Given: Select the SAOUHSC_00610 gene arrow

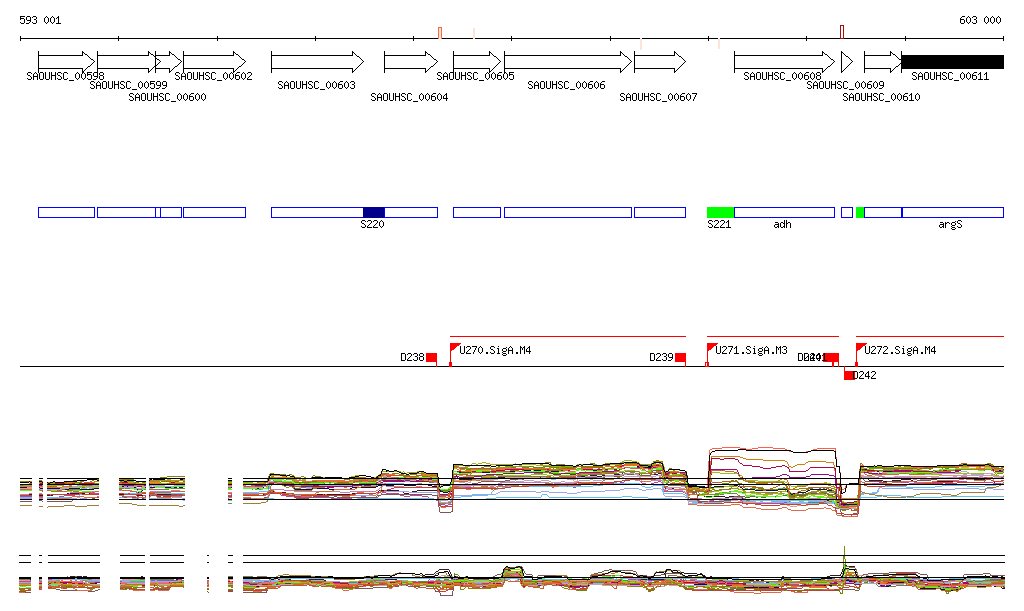Looking at the screenshot, I should (883, 62).
